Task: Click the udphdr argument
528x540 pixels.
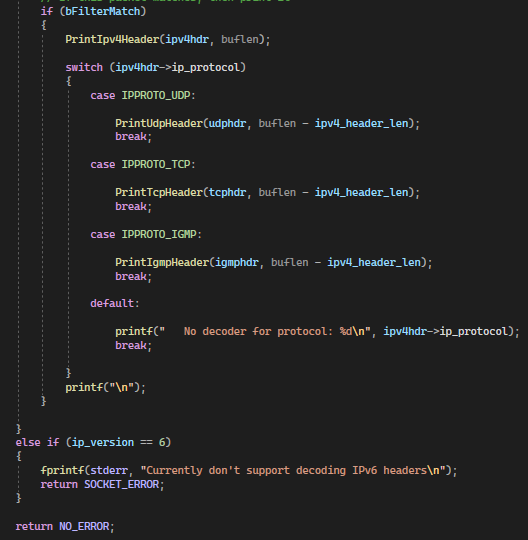Action: coord(227,123)
